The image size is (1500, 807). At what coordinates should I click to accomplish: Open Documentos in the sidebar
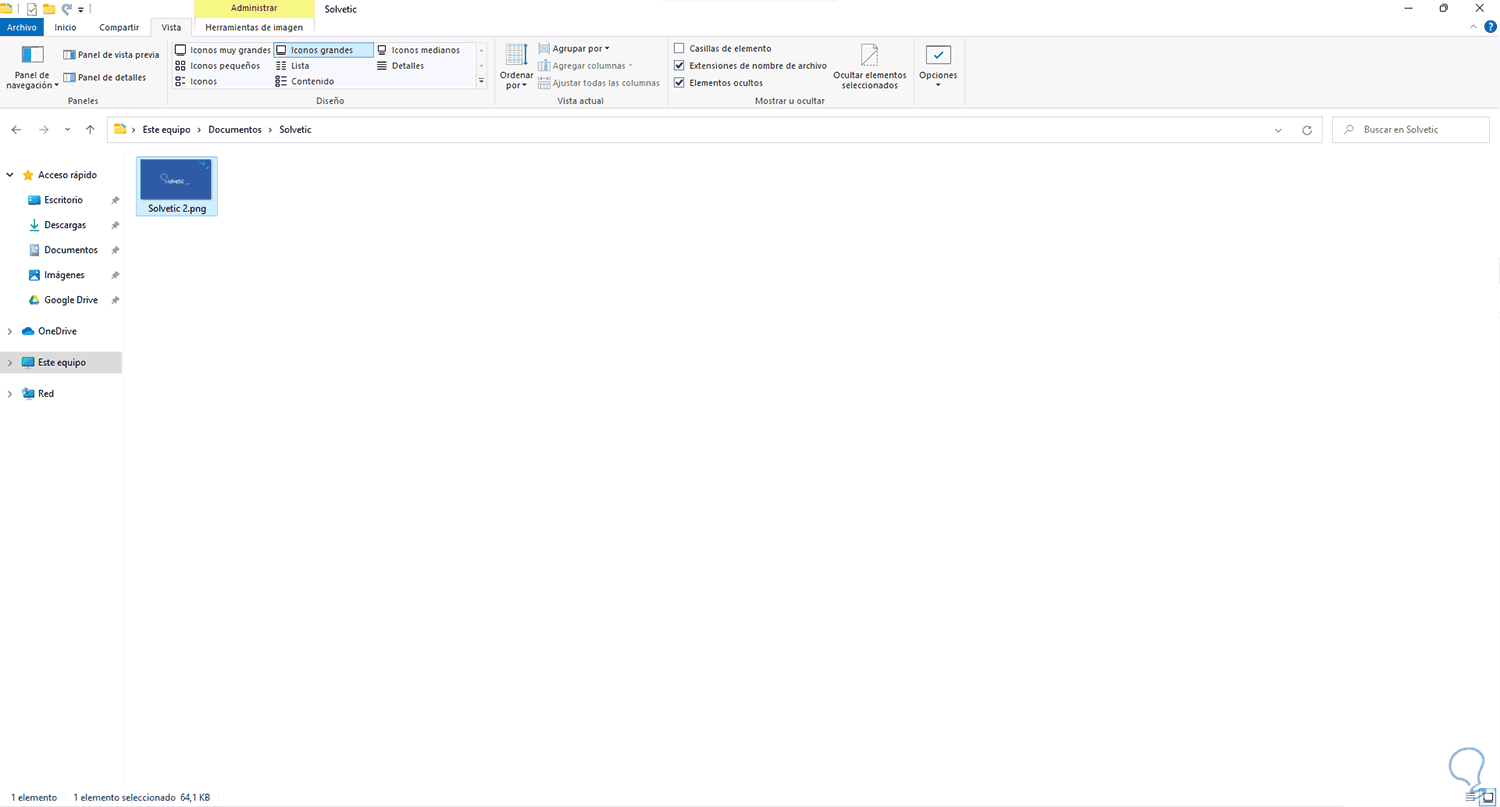70,250
